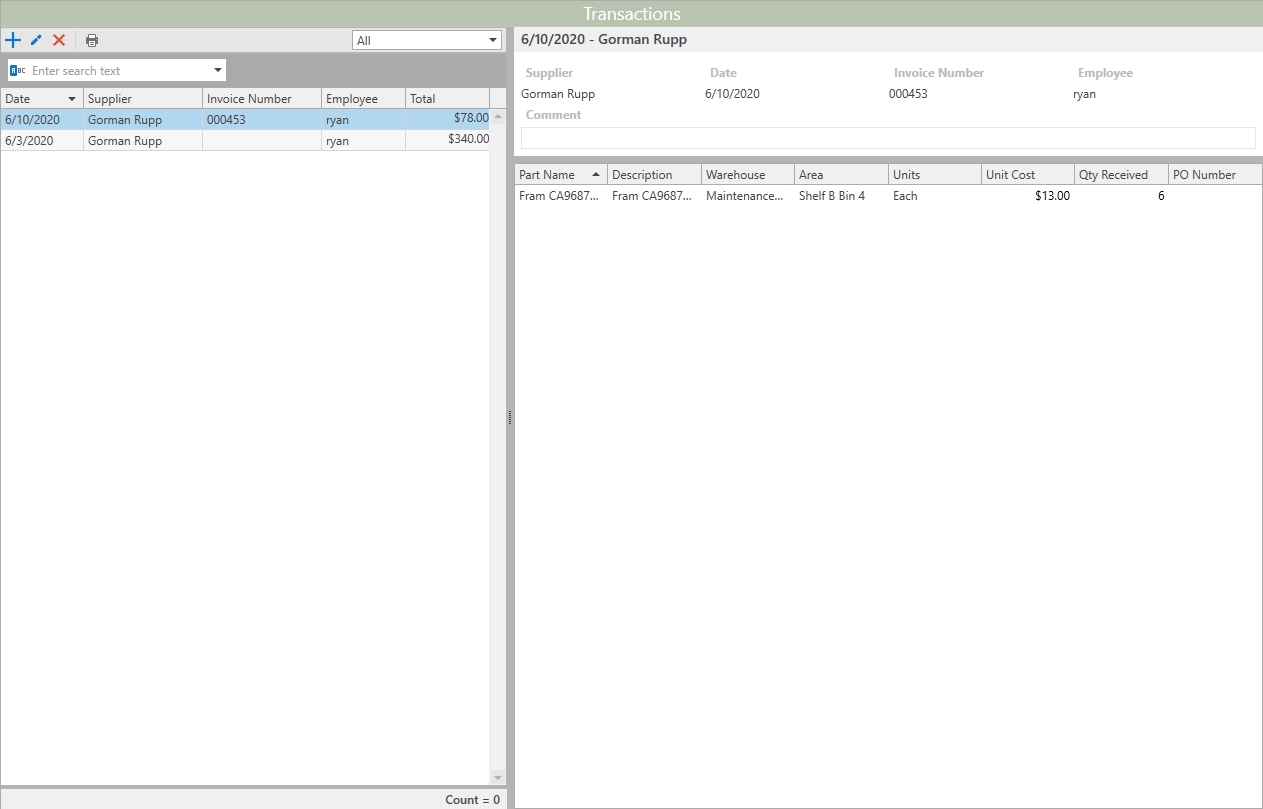1263x809 pixels.
Task: Expand the search text dropdown arrow
Action: coord(218,70)
